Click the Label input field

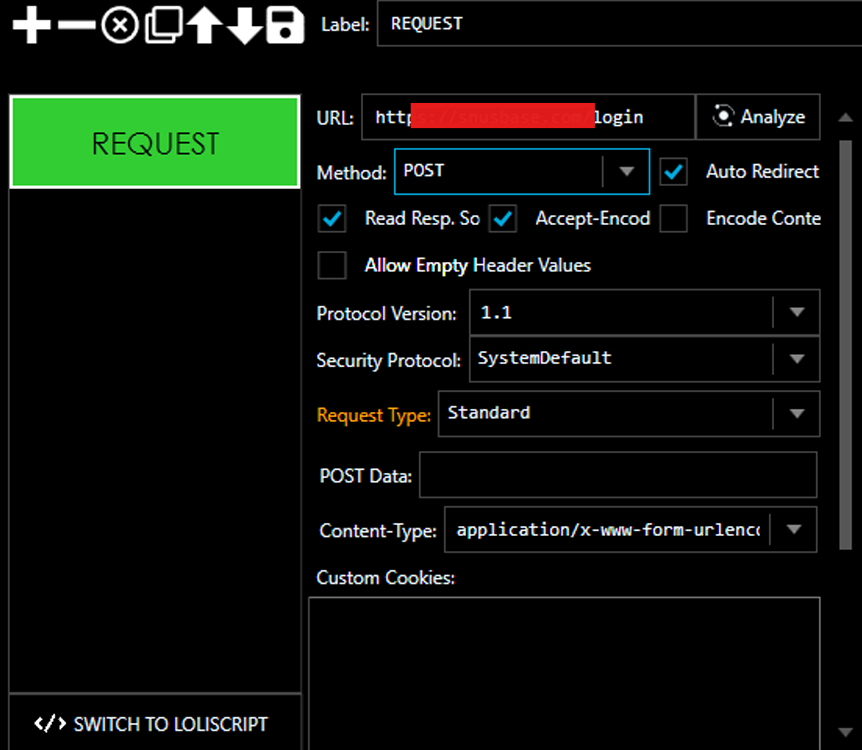620,24
